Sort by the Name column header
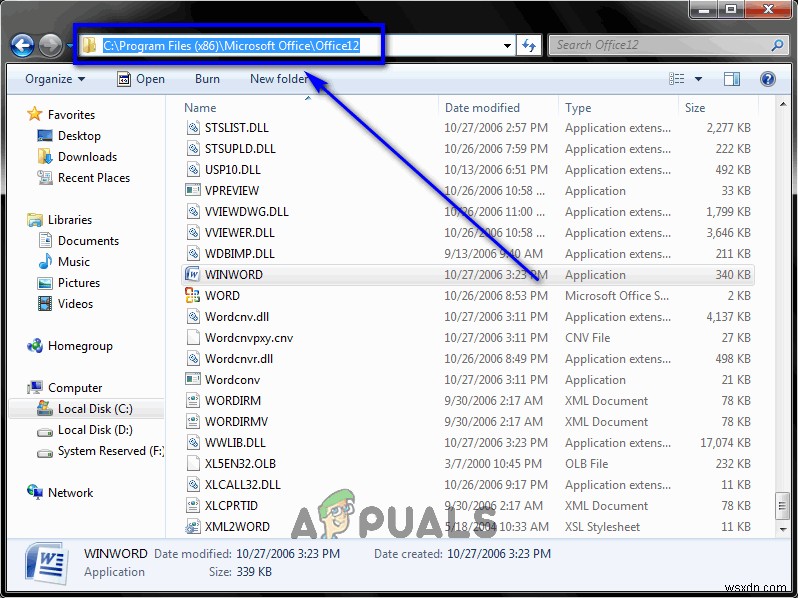 200,108
